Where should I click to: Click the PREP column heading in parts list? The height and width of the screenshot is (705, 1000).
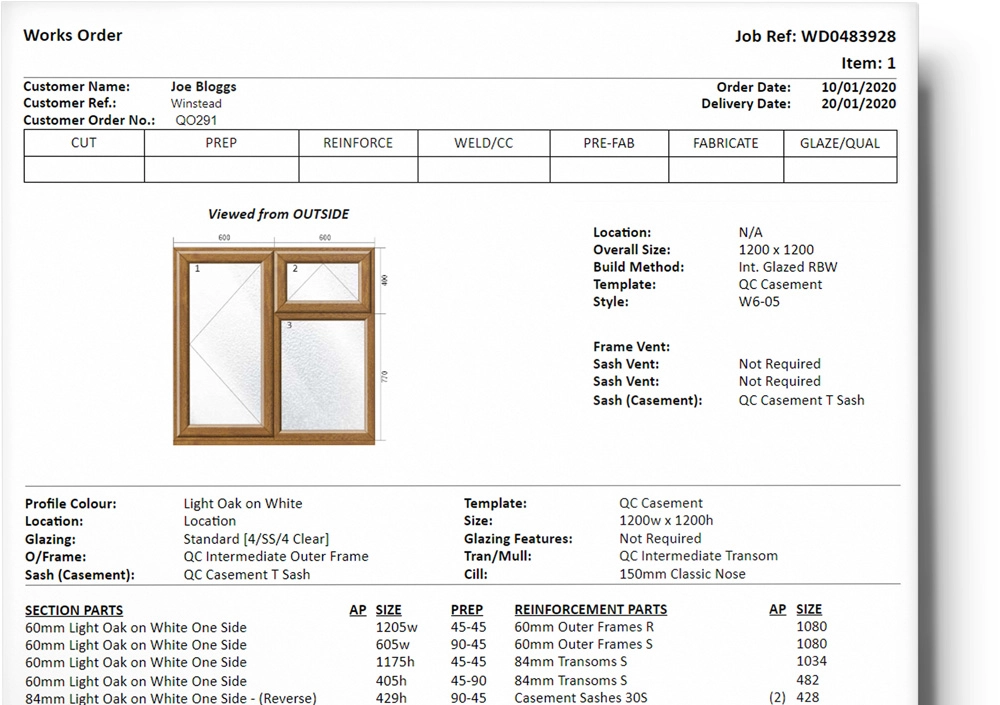[x=467, y=610]
